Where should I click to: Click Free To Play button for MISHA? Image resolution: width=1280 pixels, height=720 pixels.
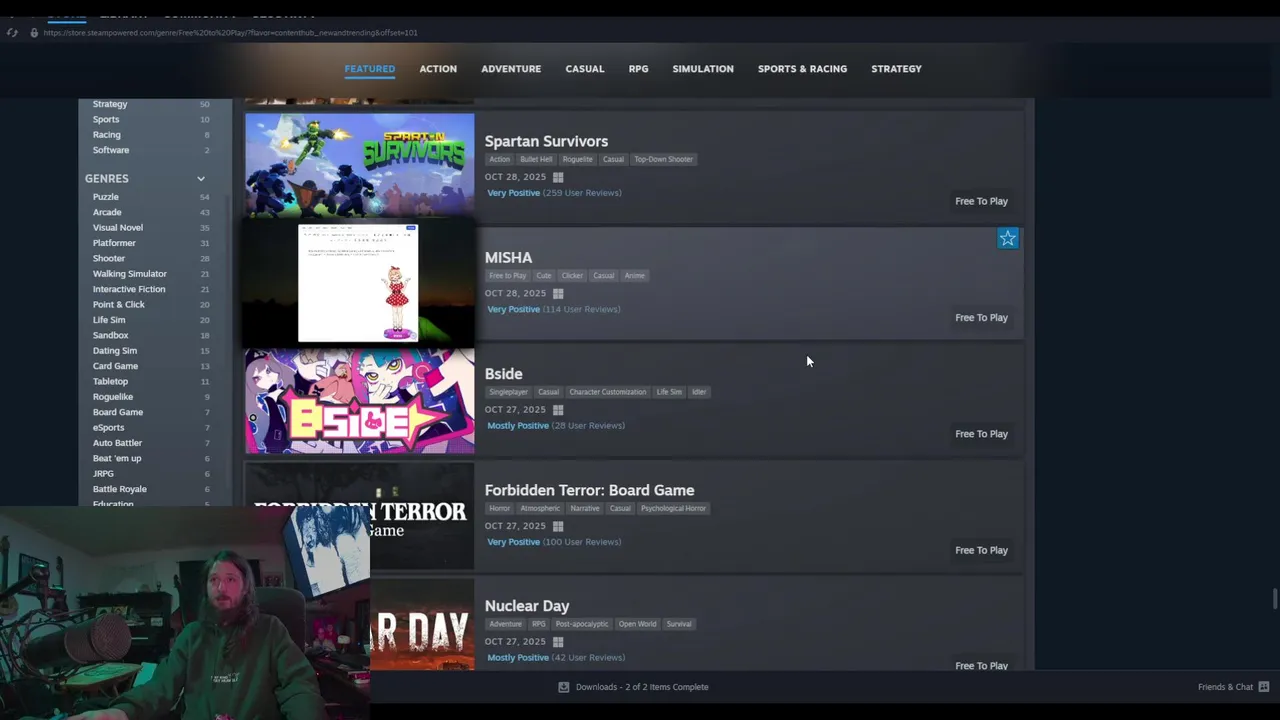[x=981, y=318]
